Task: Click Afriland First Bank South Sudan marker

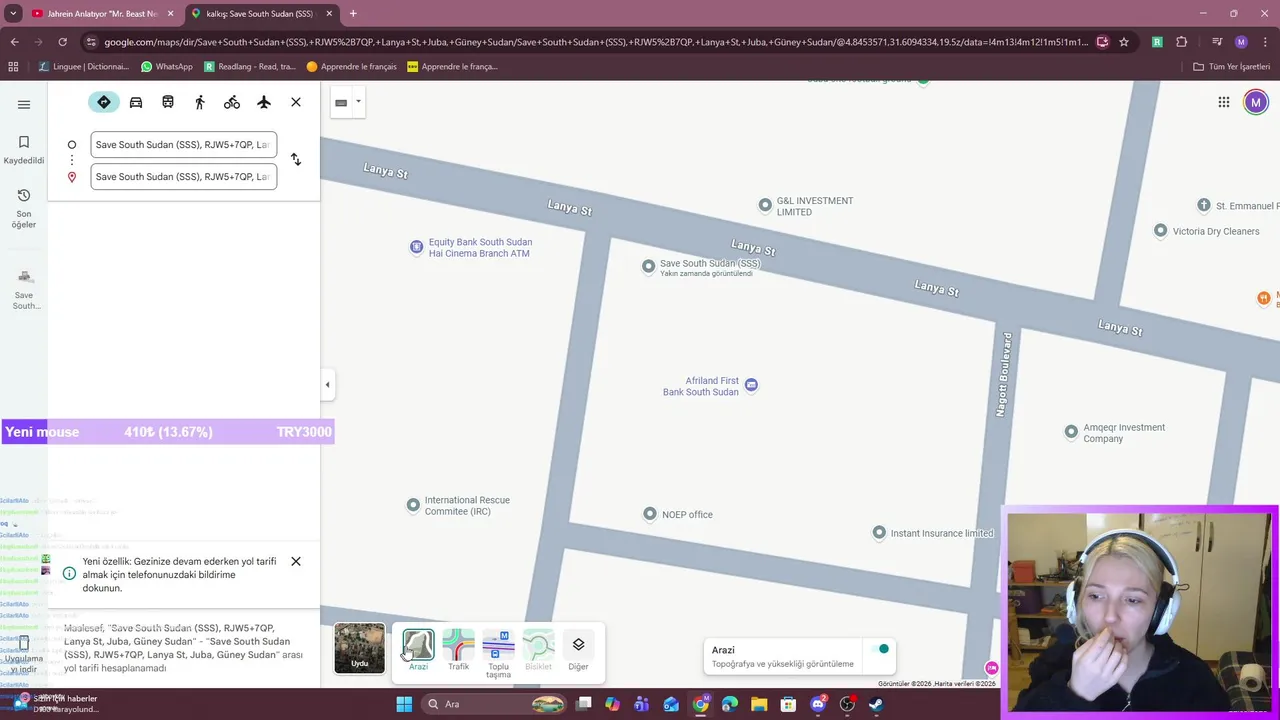Action: (751, 385)
